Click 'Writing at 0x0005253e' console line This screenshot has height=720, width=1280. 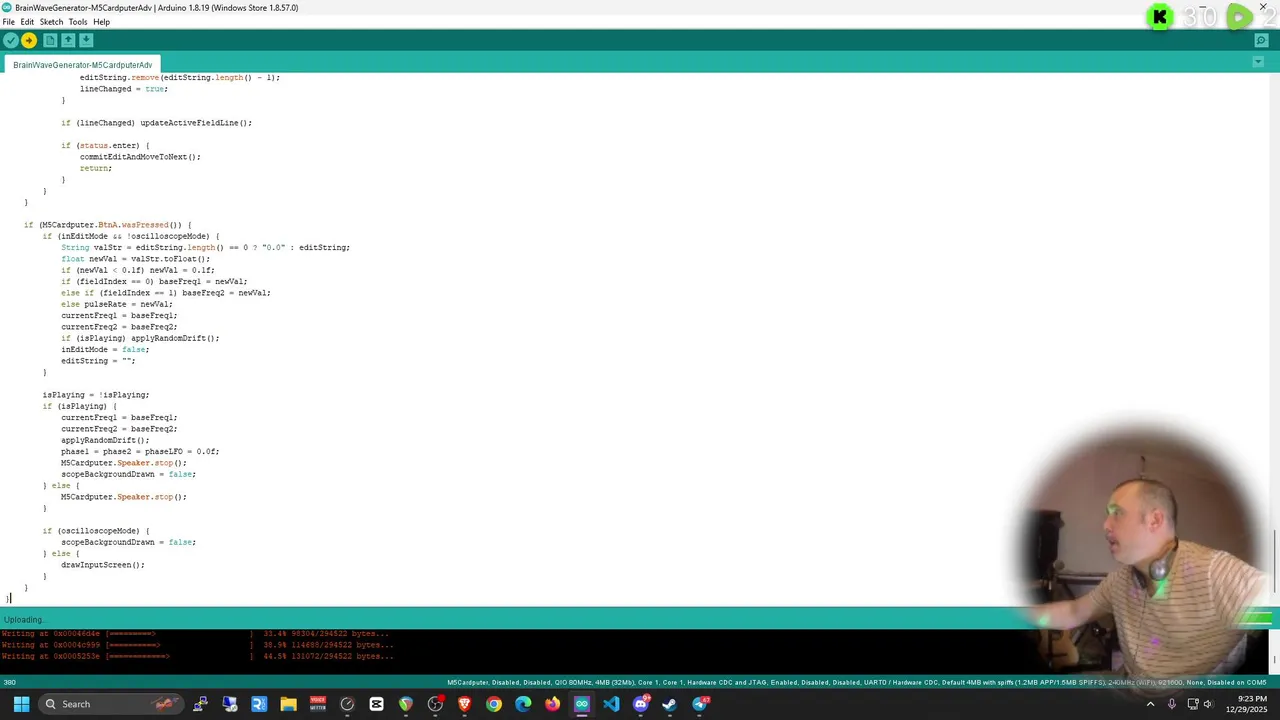coord(197,656)
